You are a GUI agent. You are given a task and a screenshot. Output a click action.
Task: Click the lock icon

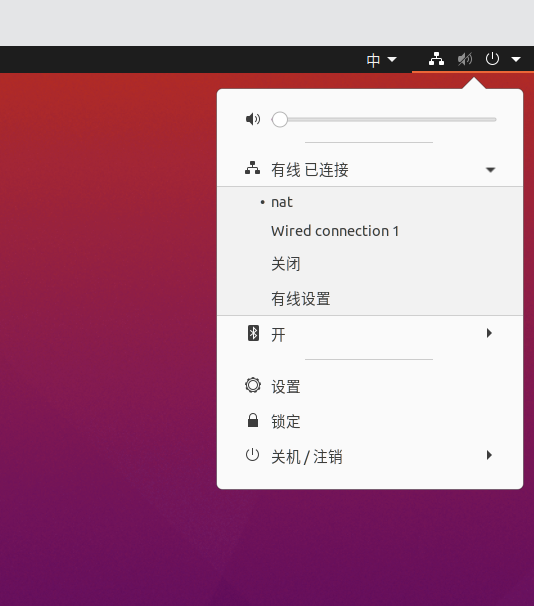[x=253, y=420]
